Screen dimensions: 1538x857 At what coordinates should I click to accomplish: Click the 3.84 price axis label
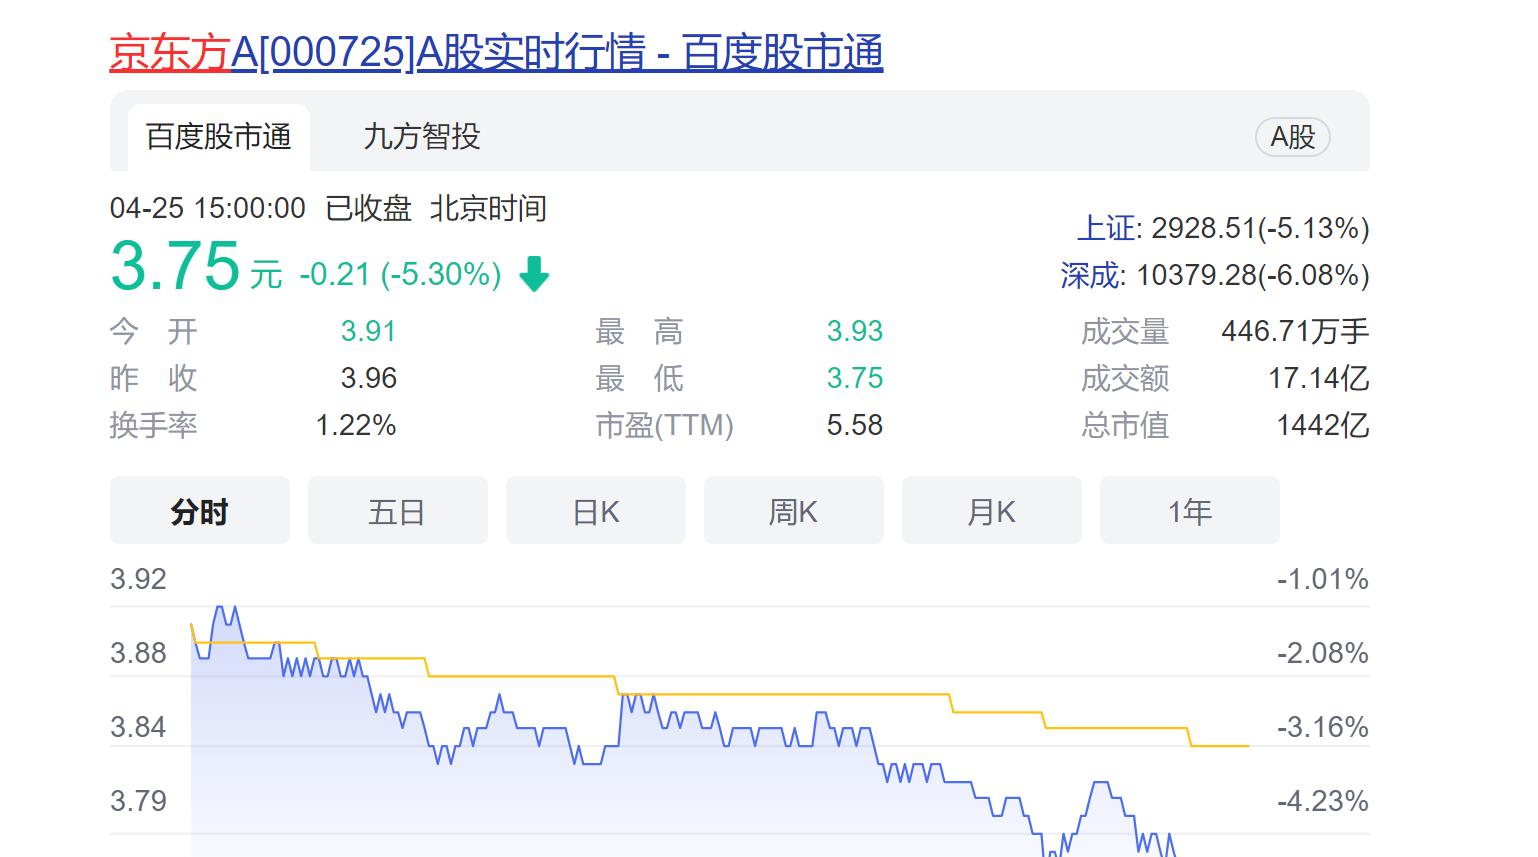(138, 727)
